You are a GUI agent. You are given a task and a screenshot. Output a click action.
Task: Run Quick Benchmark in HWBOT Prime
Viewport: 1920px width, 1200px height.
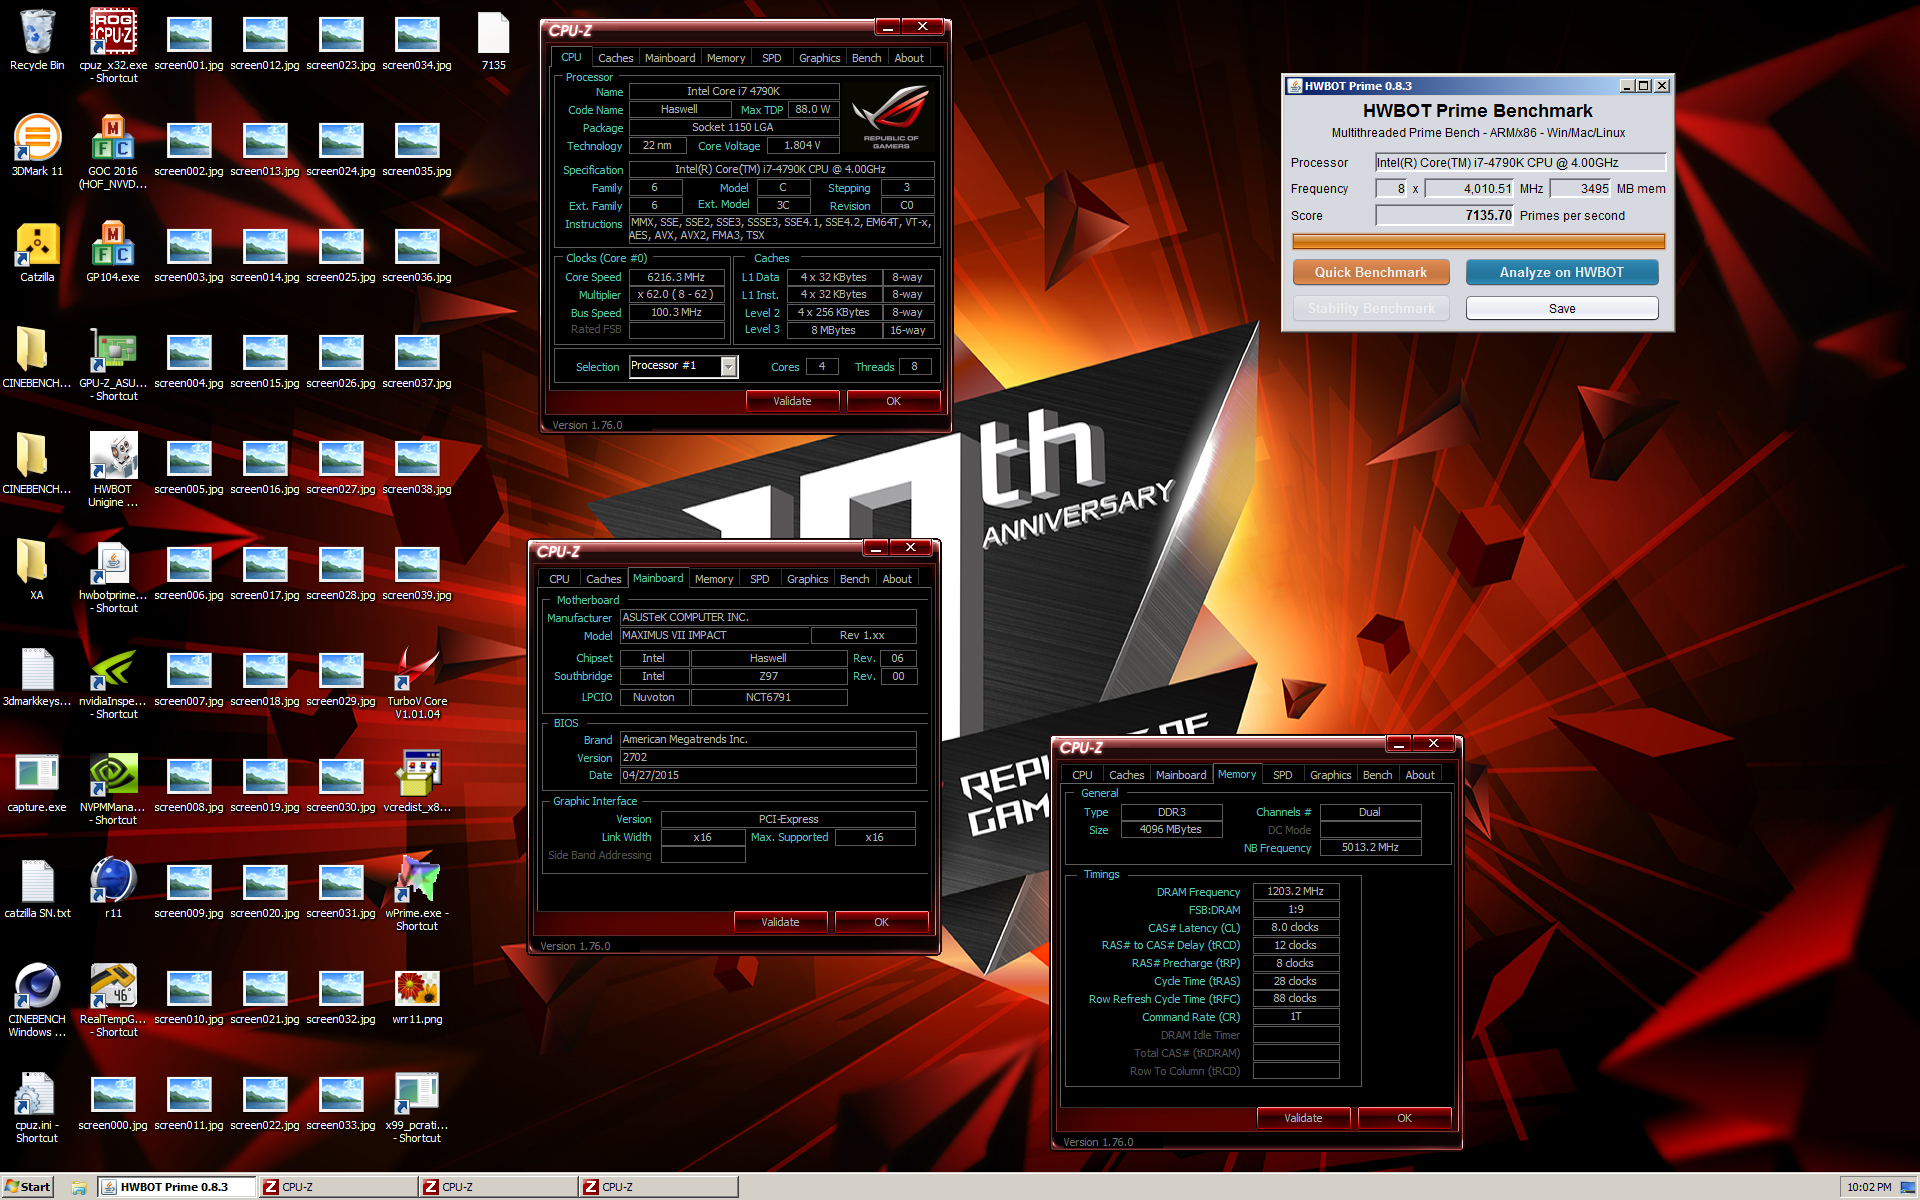(x=1370, y=272)
